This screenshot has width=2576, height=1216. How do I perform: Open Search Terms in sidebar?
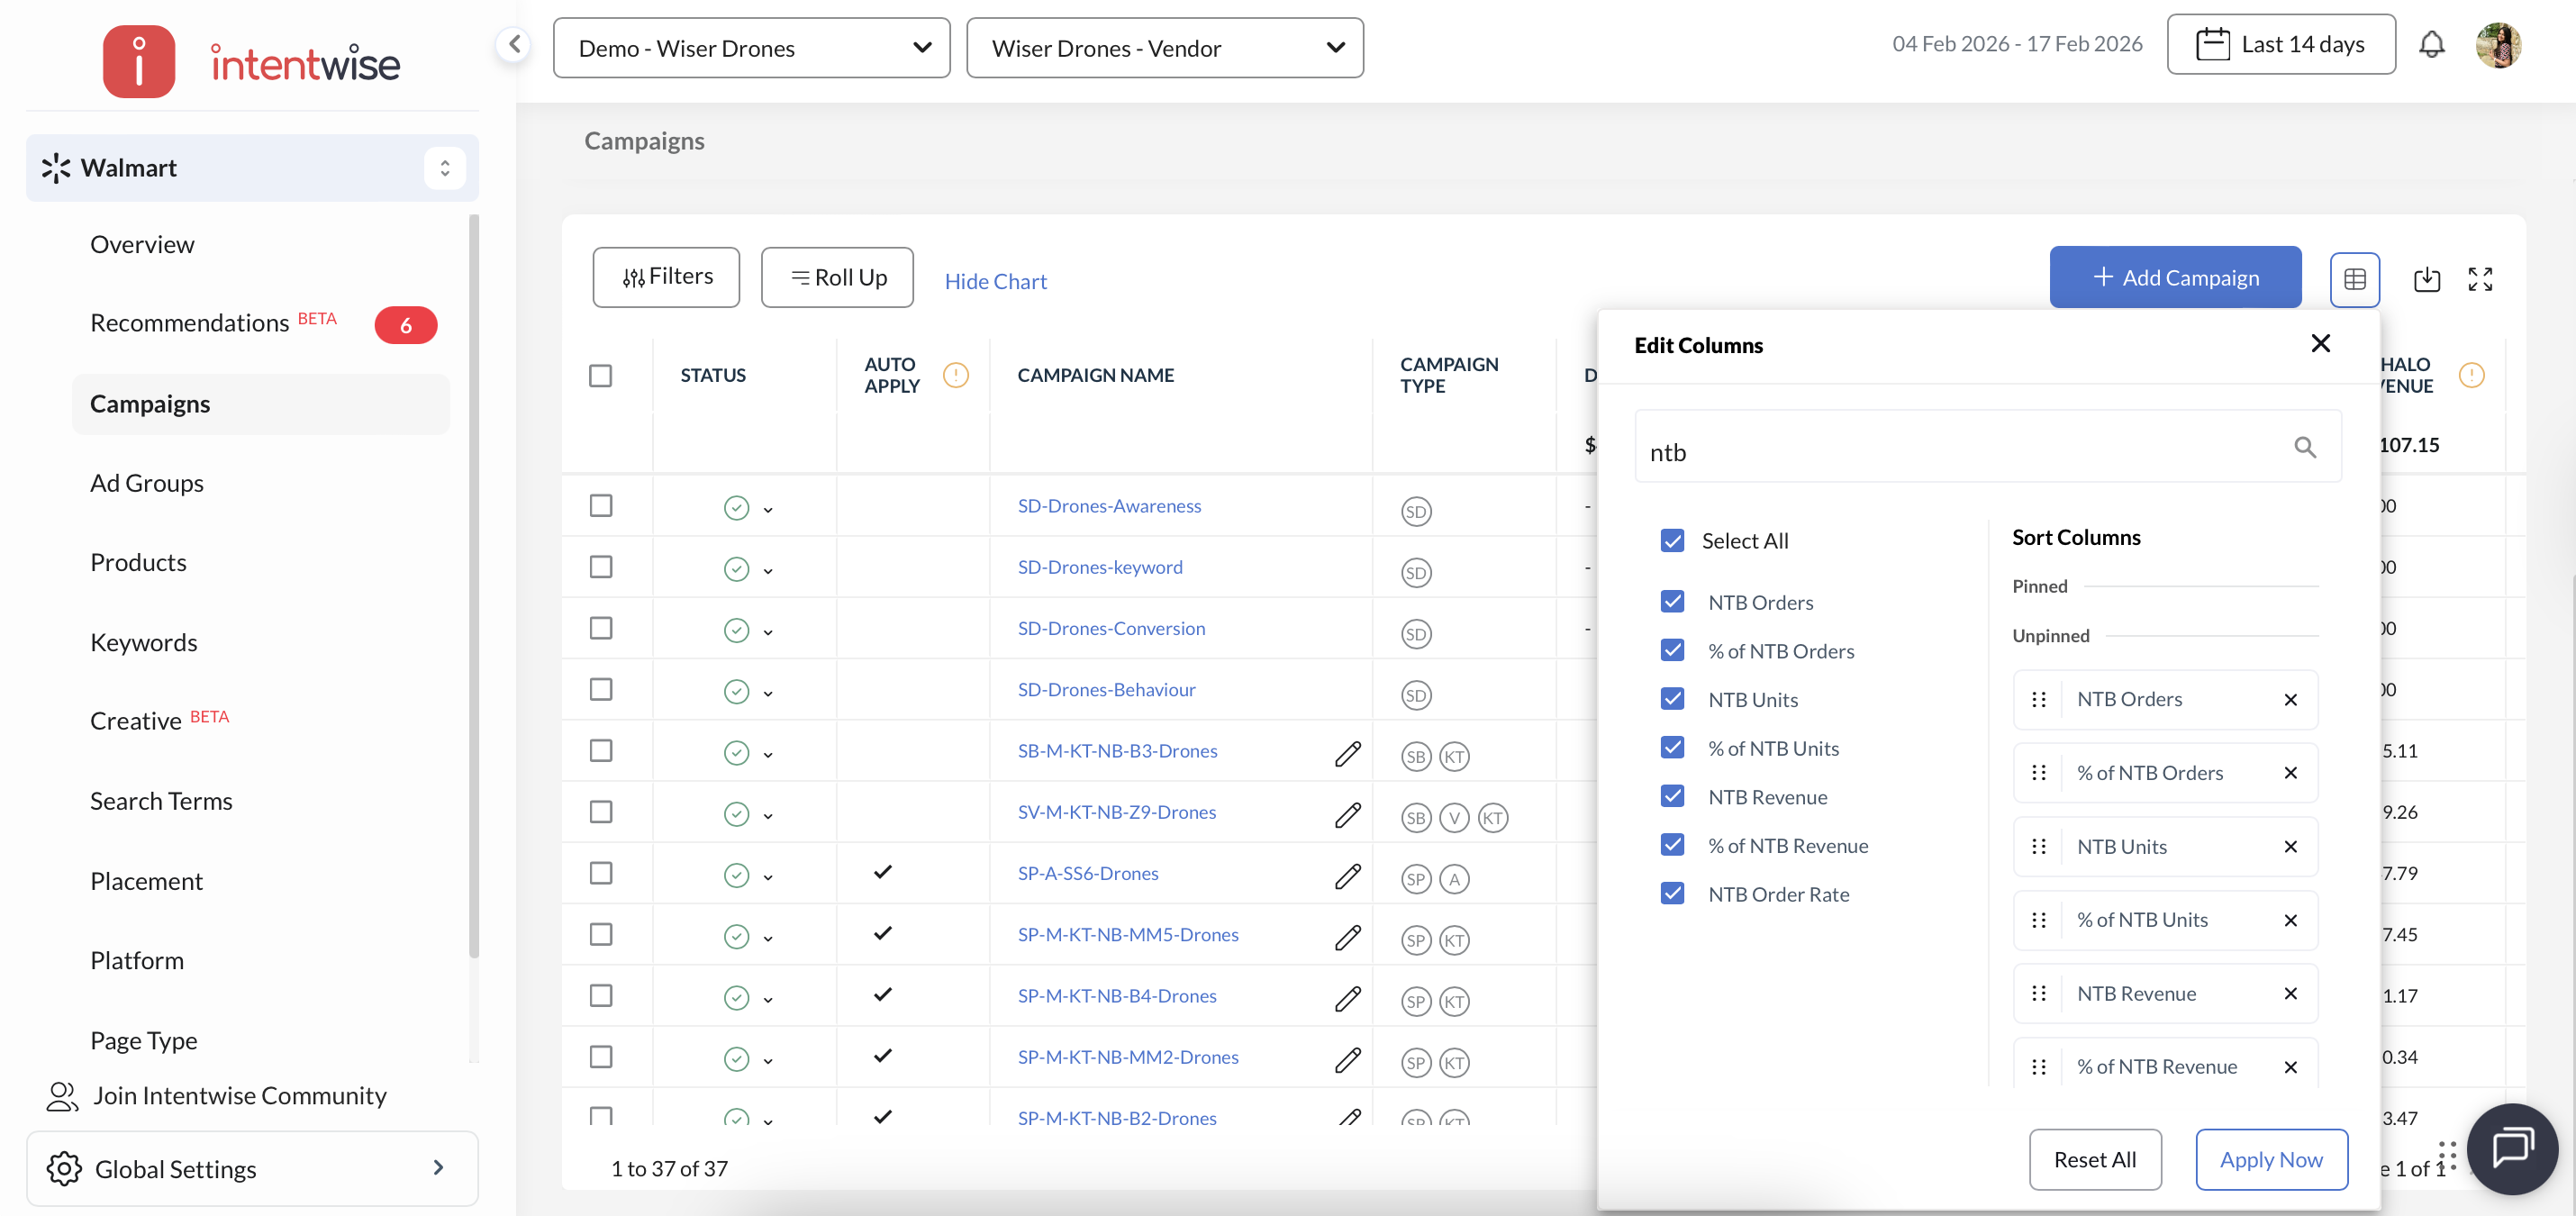(x=161, y=801)
